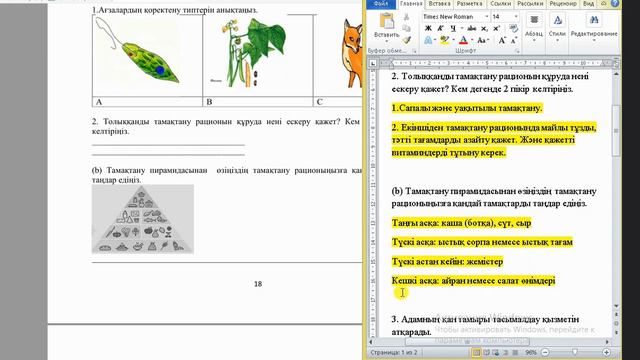Open the Clipboard group dialog launcher
Image resolution: width=640 pixels, height=360 pixels.
(414, 51)
